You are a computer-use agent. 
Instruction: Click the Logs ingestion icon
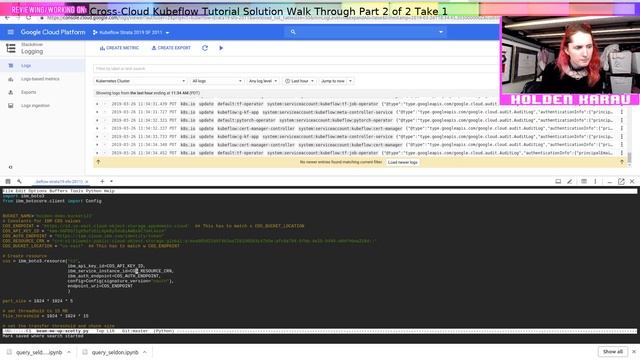(x=11, y=105)
